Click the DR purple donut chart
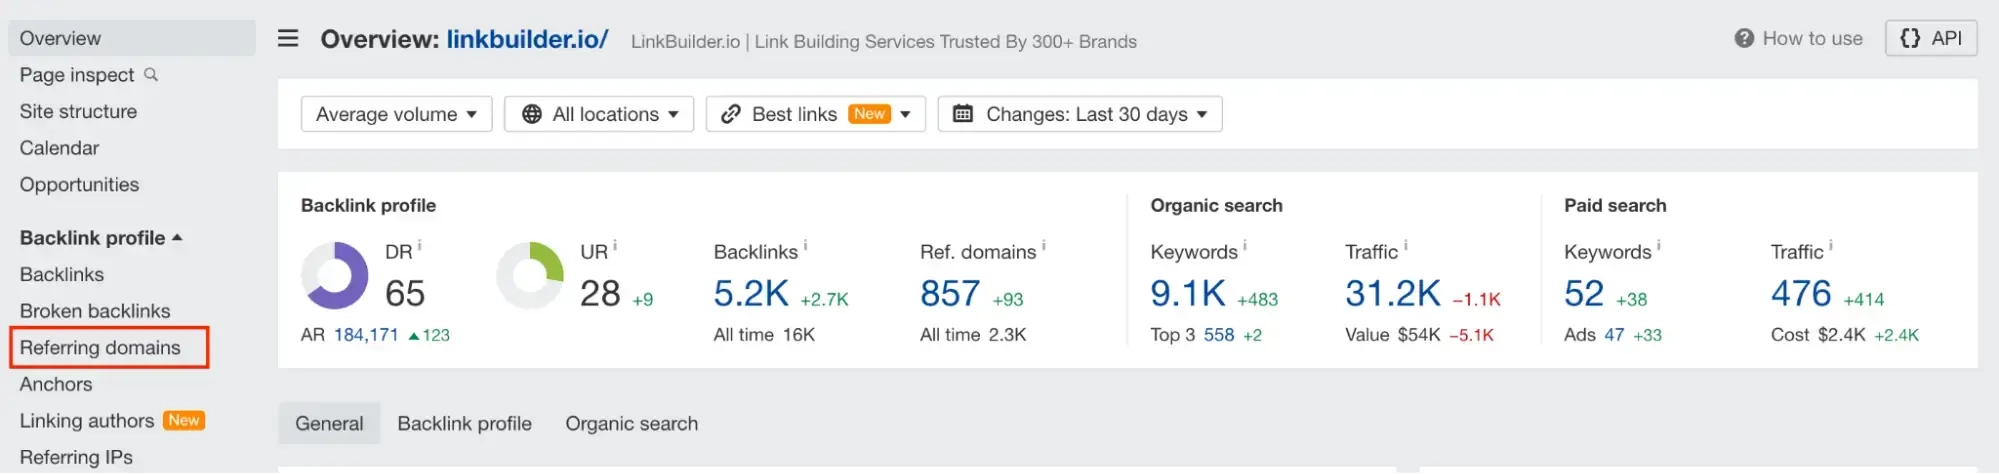 pyautogui.click(x=335, y=276)
